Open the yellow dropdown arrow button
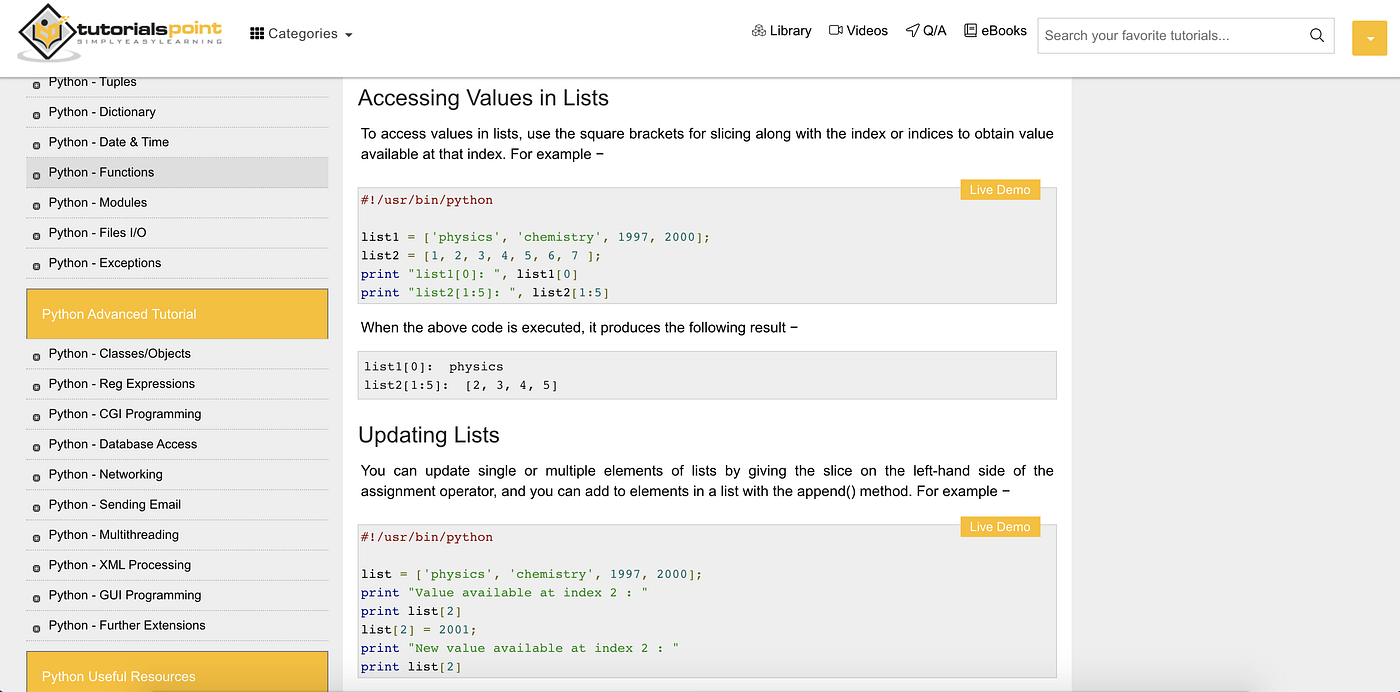1400x692 pixels. 1368,38
